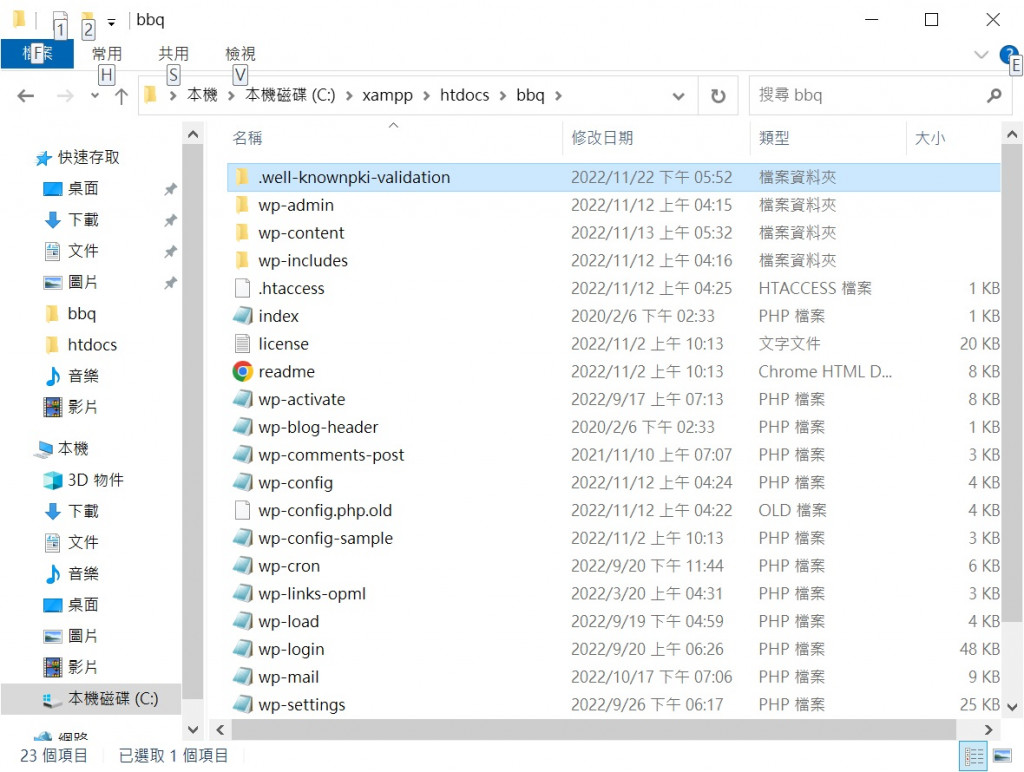Screen dimensions: 1024x772
Task: Click 本機磁碟 (C:) in the breadcrumb
Action: 290,95
